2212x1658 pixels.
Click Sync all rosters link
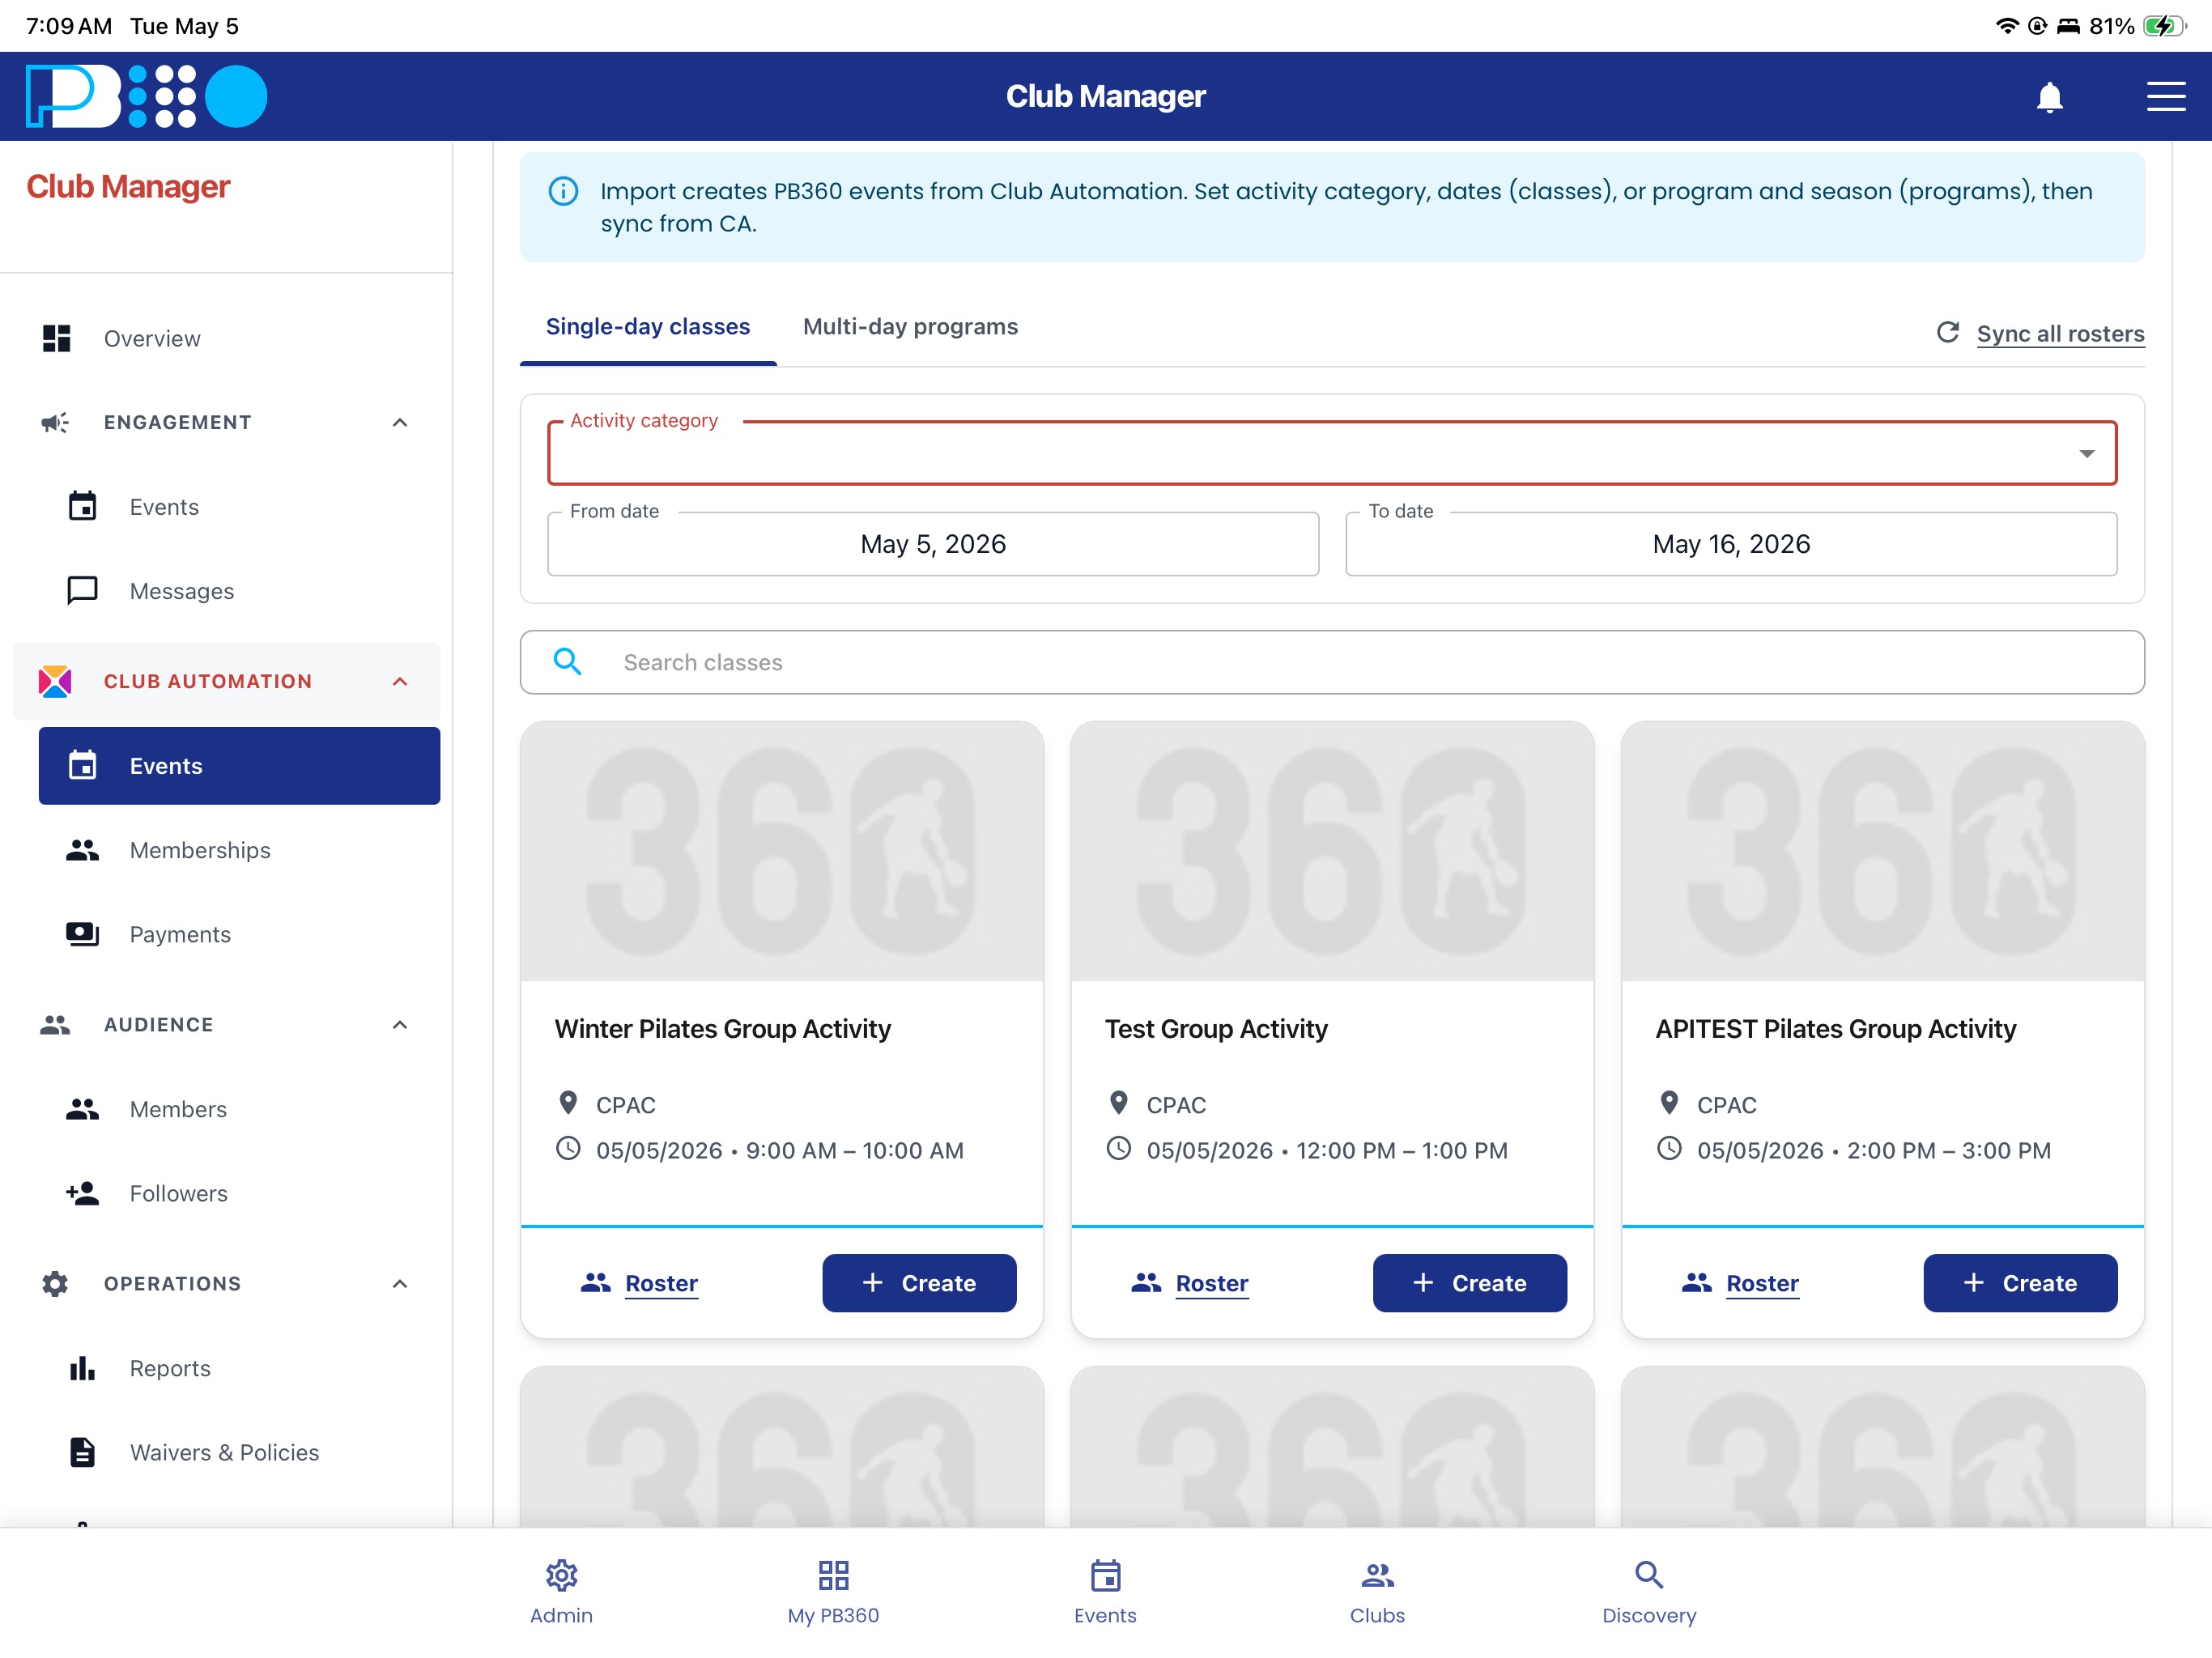2060,333
